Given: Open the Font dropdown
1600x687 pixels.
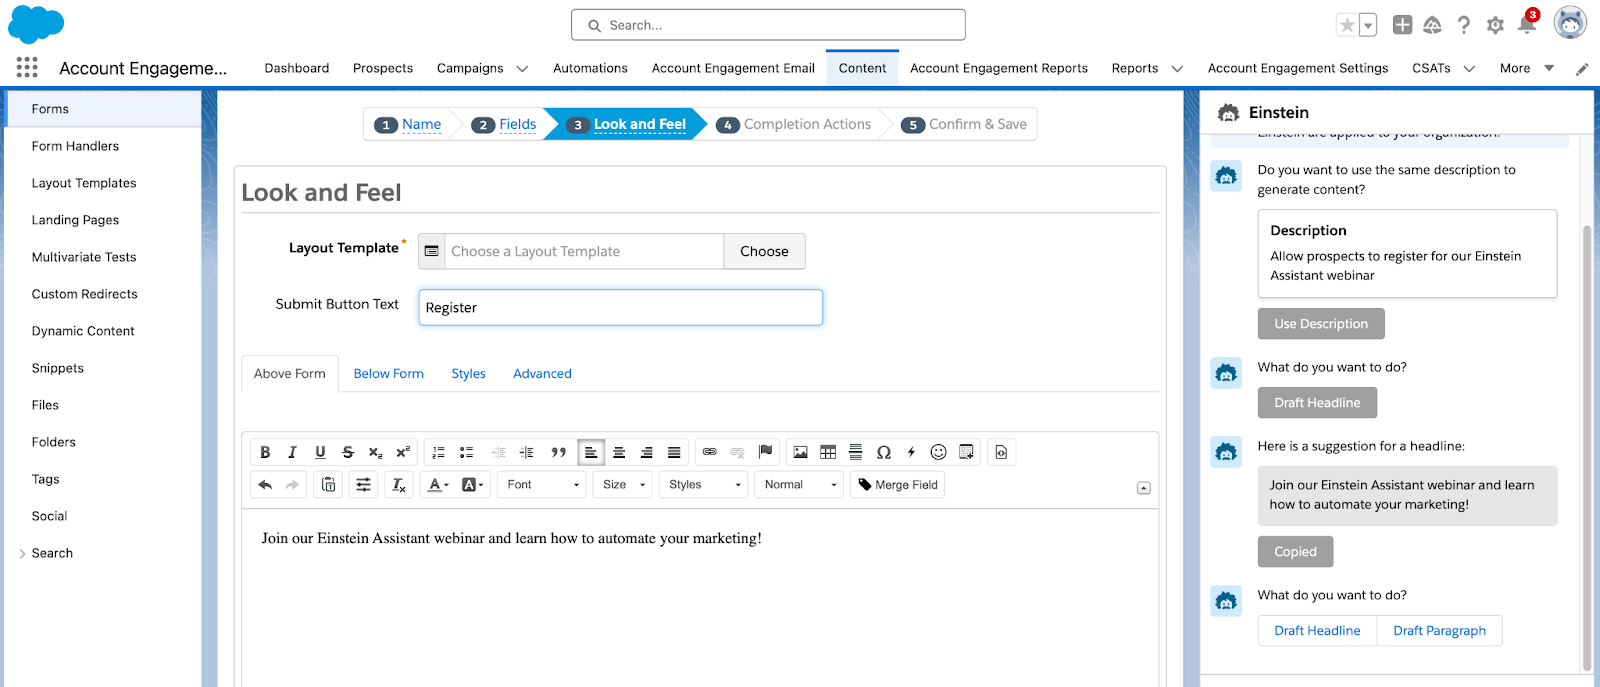Looking at the screenshot, I should pyautogui.click(x=542, y=484).
